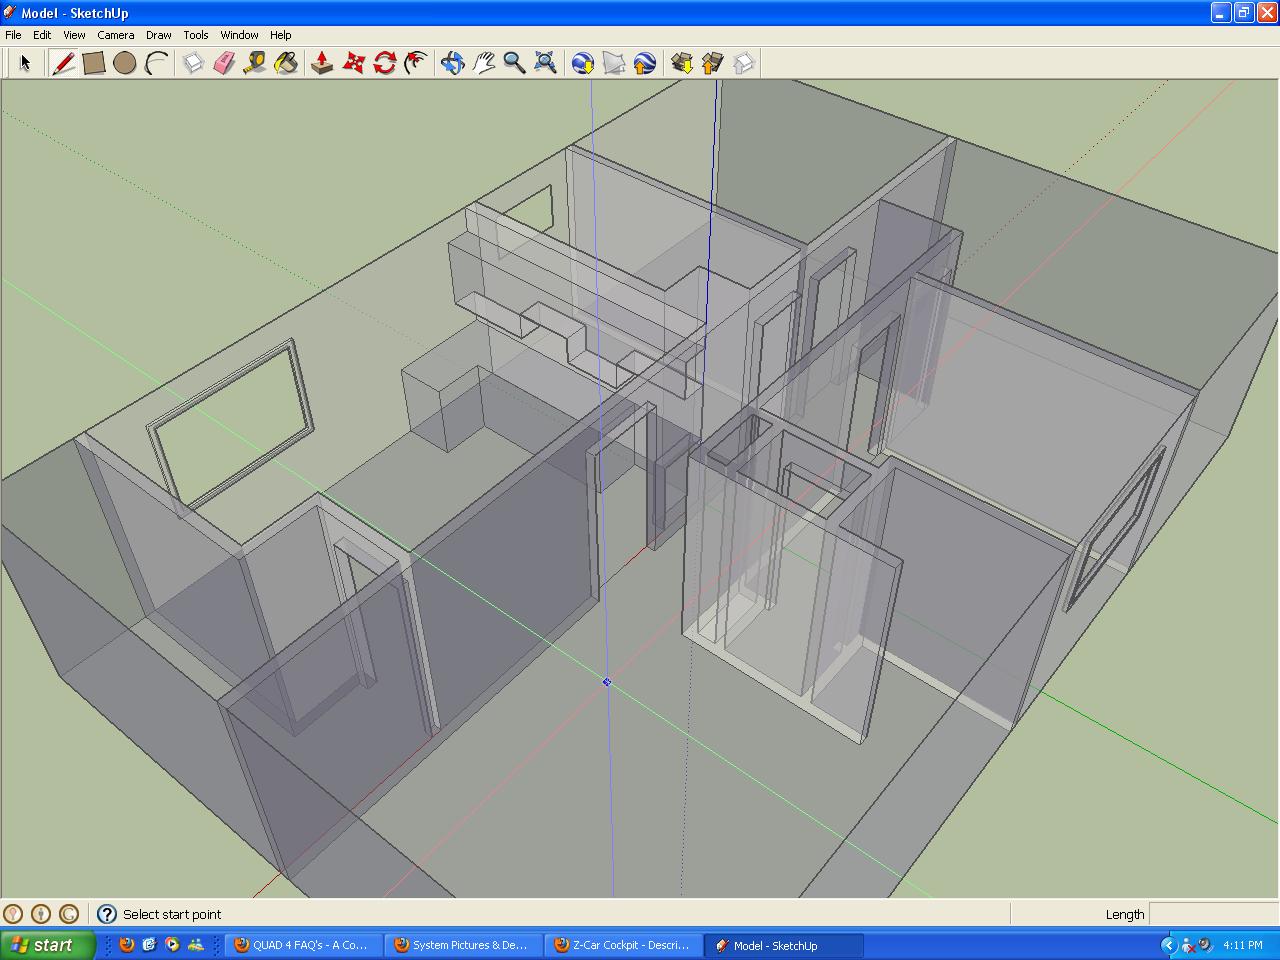Select the Push/Pull tool
This screenshot has width=1280, height=960.
322,63
